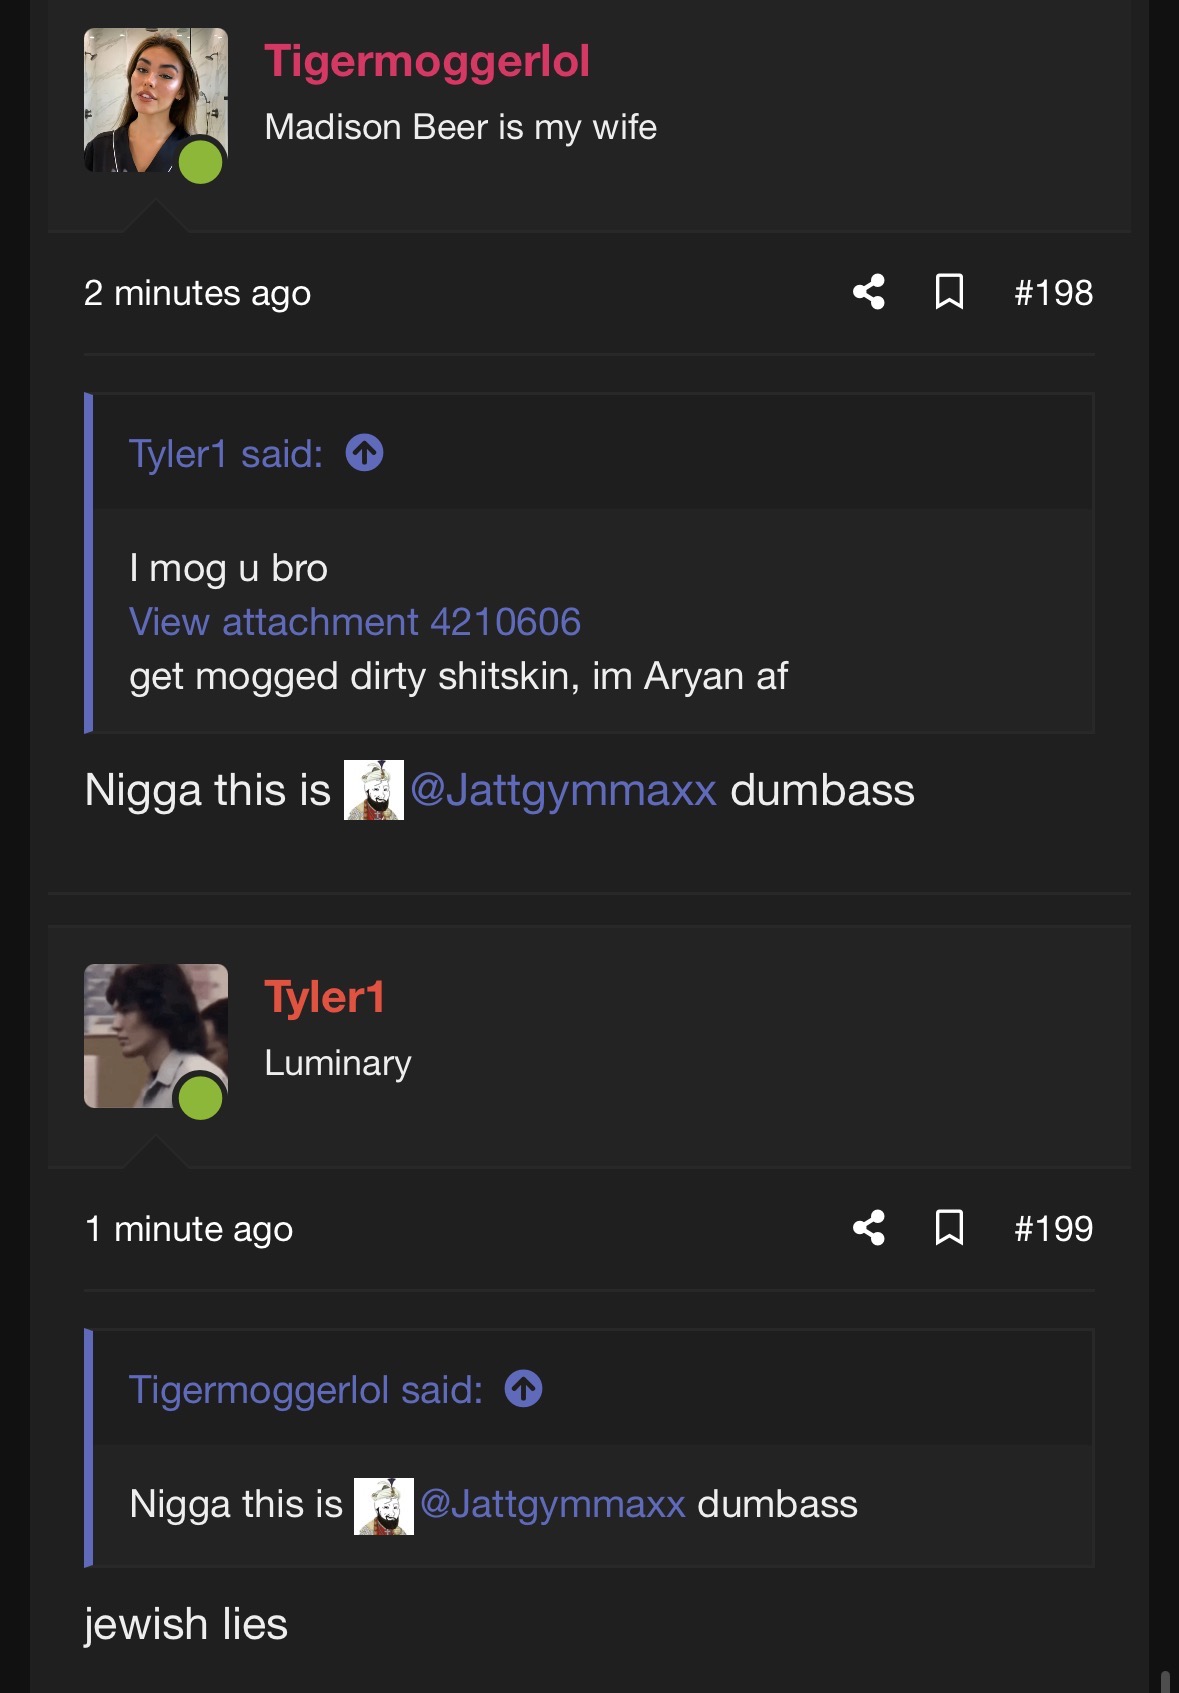Click the @Jattgymmaxx mention in the quoted reply
1179x1693 pixels.
(x=553, y=1504)
